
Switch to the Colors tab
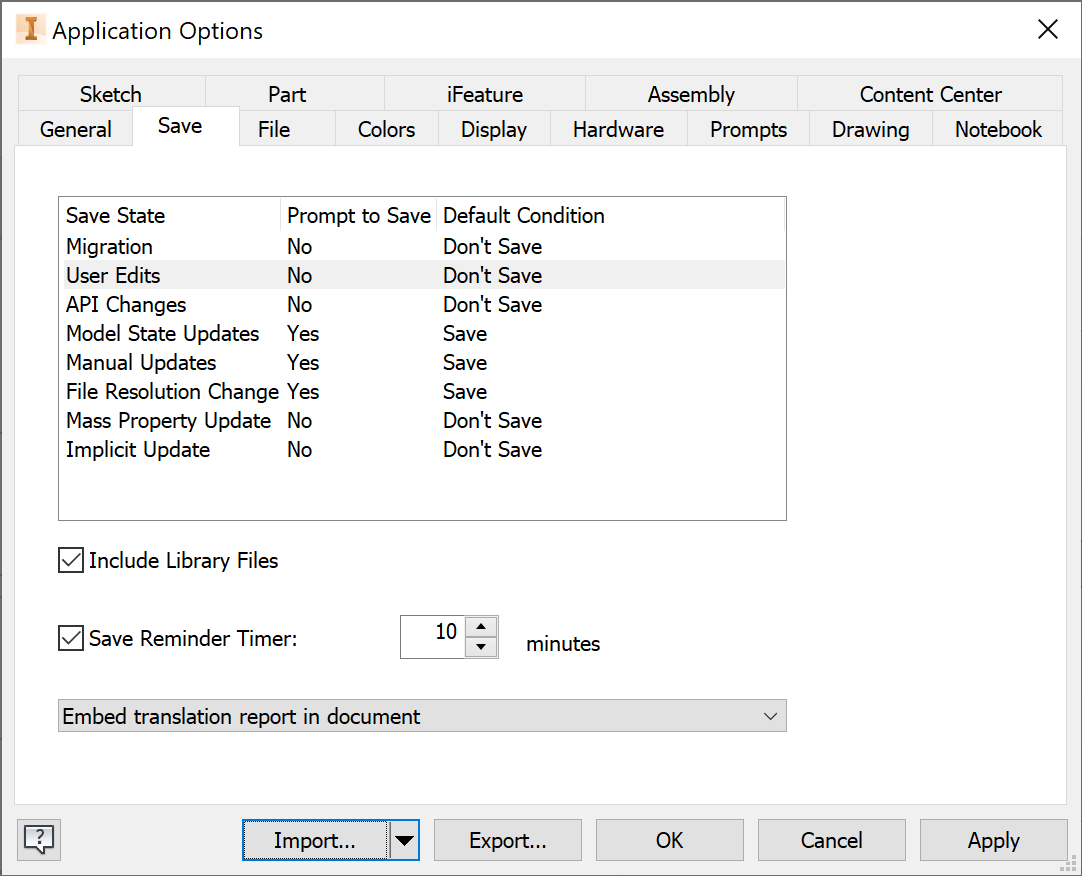386,130
